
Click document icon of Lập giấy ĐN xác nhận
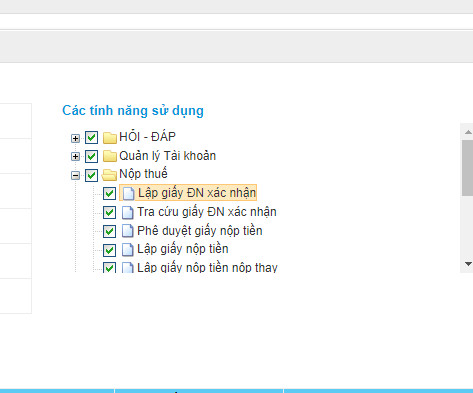tap(128, 193)
